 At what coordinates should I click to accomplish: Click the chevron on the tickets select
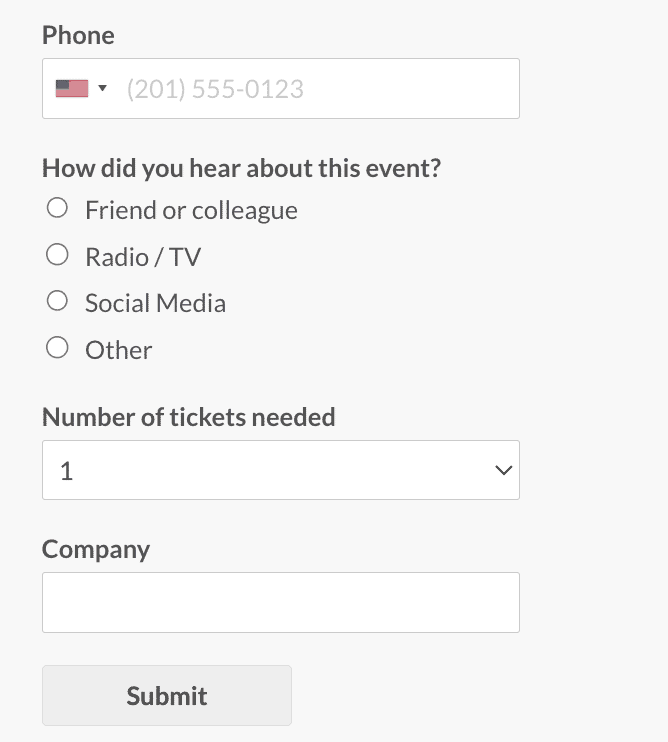point(504,470)
